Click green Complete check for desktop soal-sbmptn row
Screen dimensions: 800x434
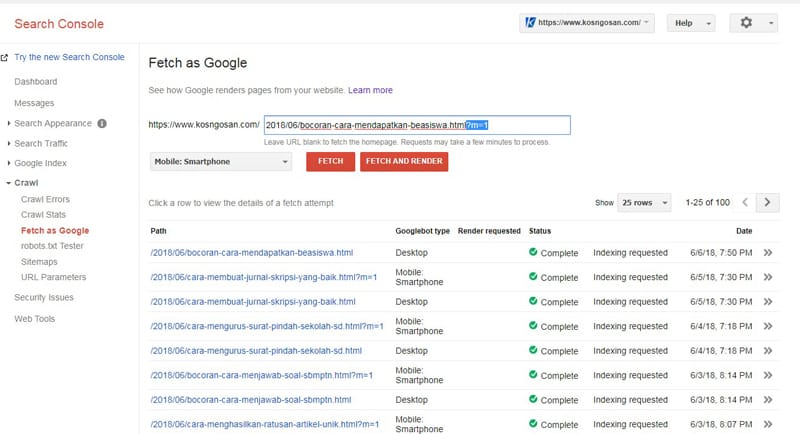(x=533, y=399)
